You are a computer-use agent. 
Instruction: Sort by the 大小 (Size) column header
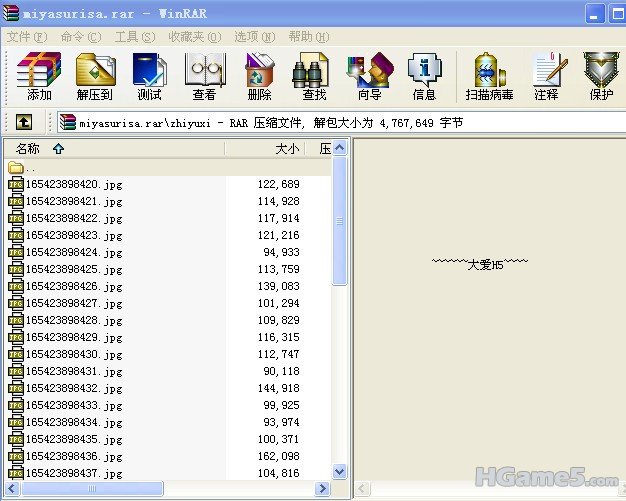tap(286, 149)
